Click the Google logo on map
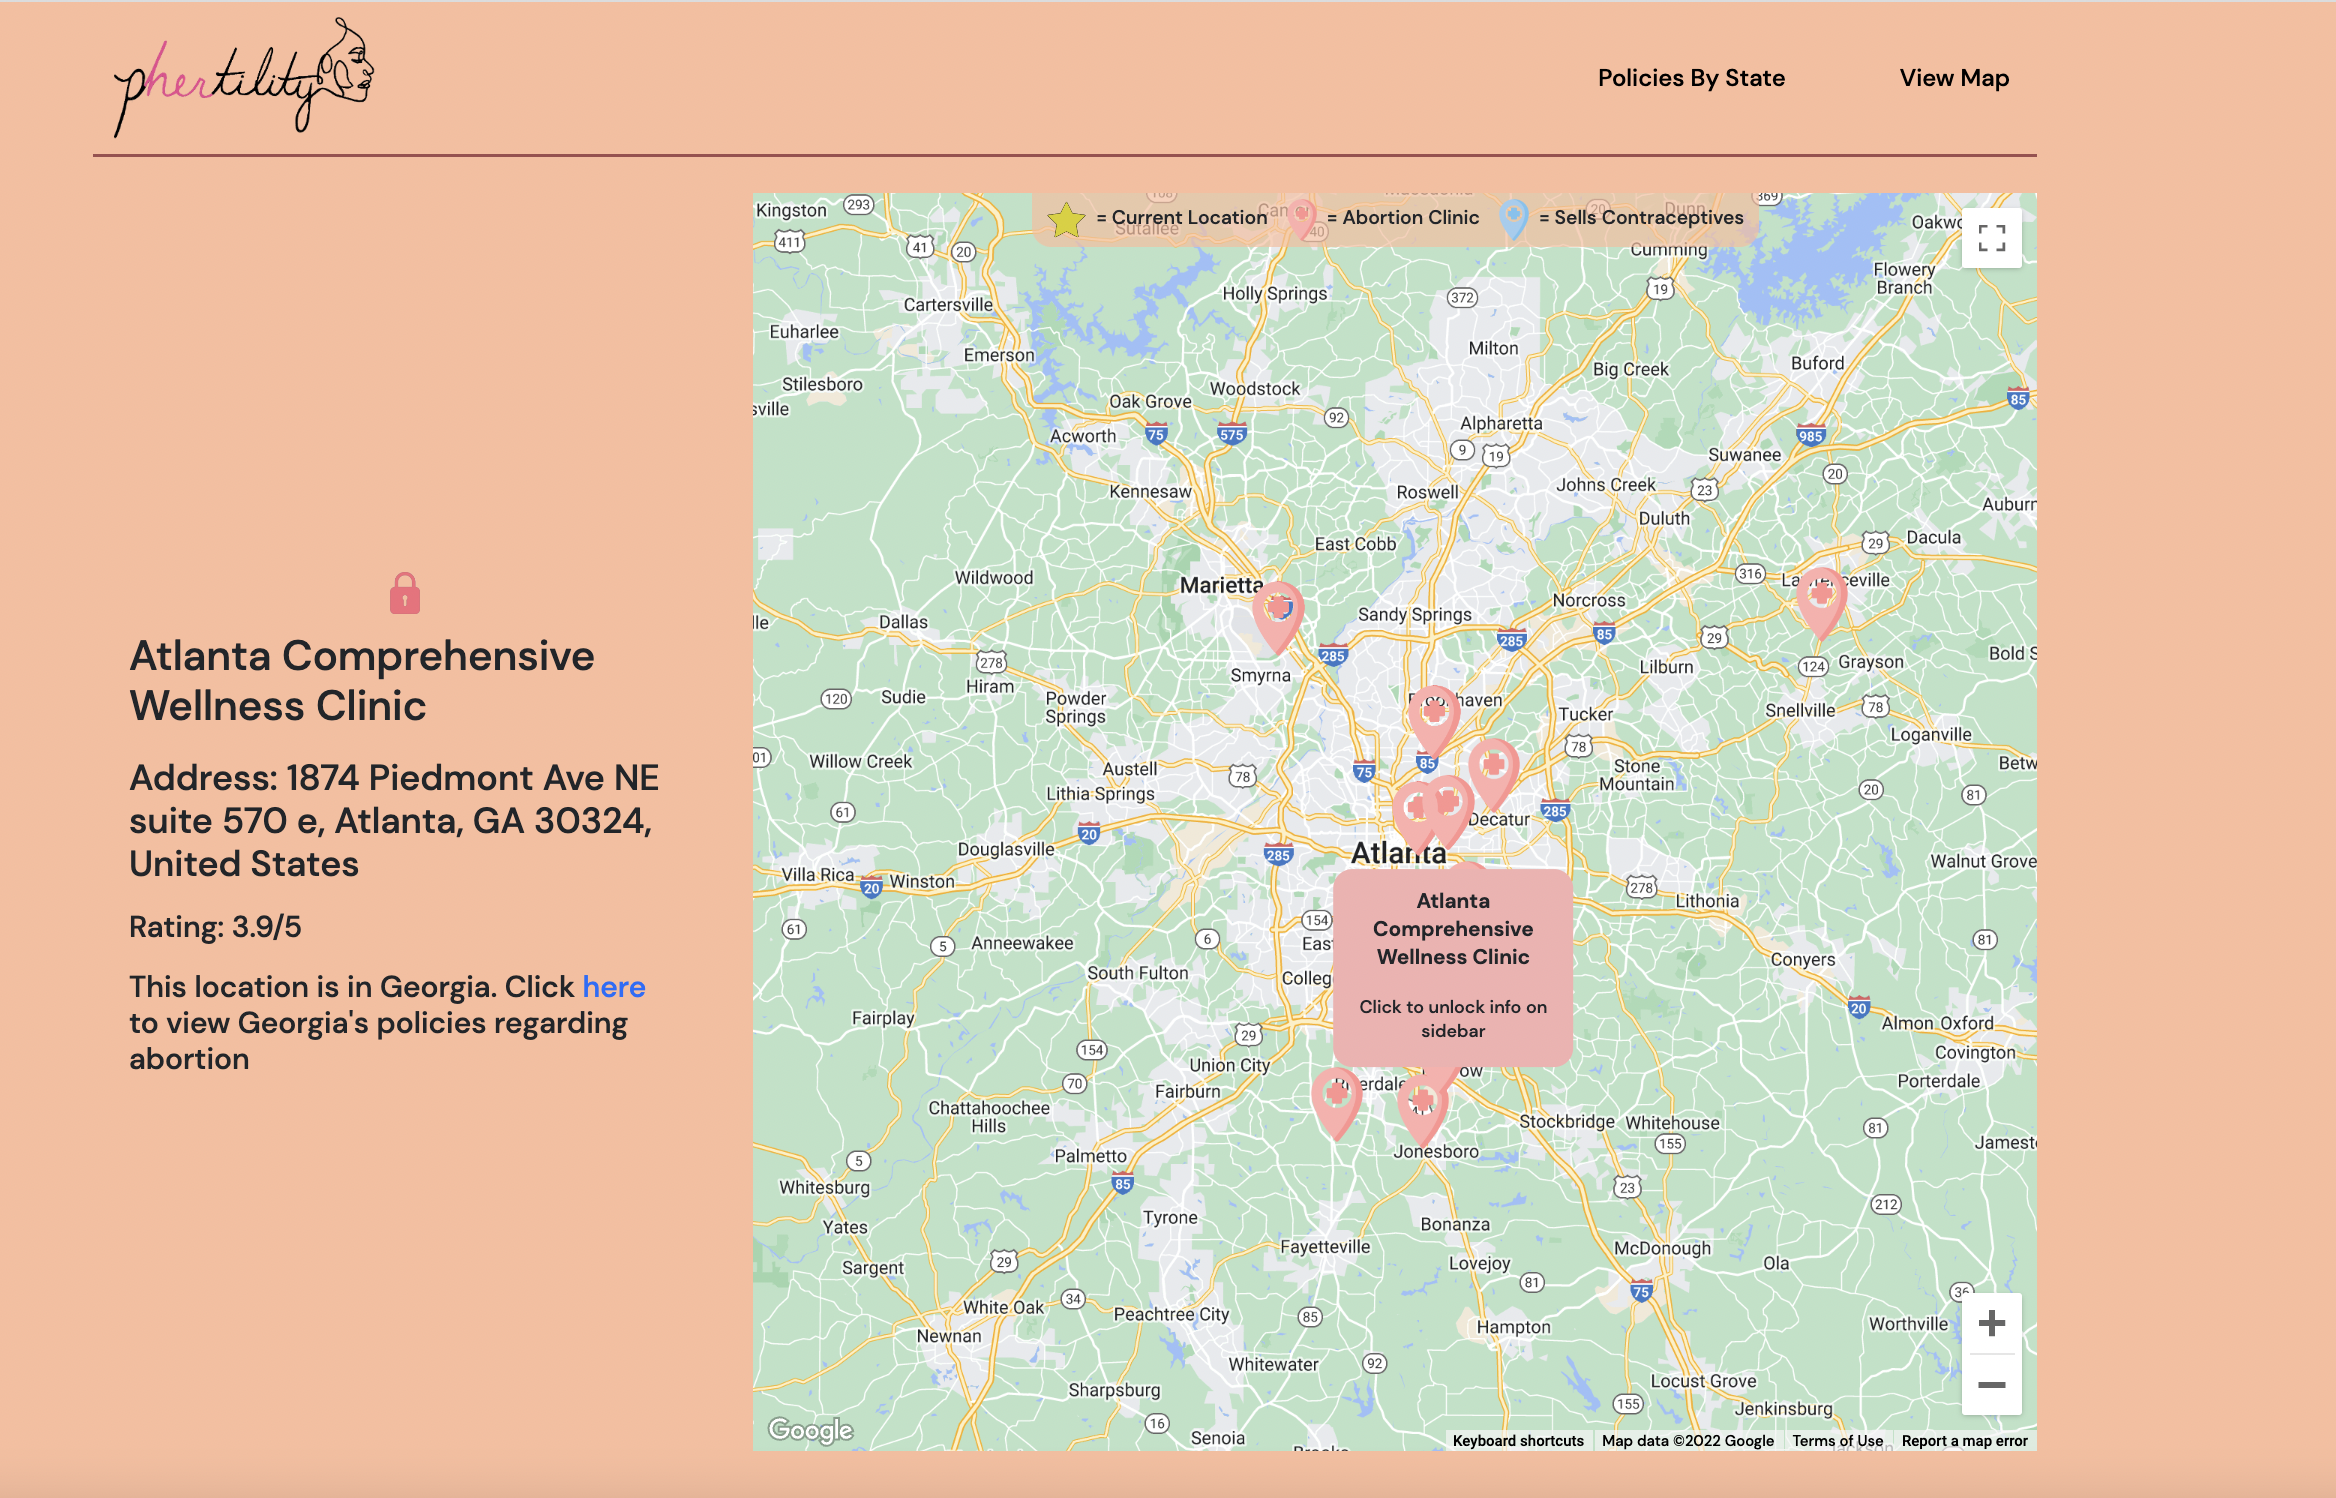The height and width of the screenshot is (1498, 2336). click(x=810, y=1430)
